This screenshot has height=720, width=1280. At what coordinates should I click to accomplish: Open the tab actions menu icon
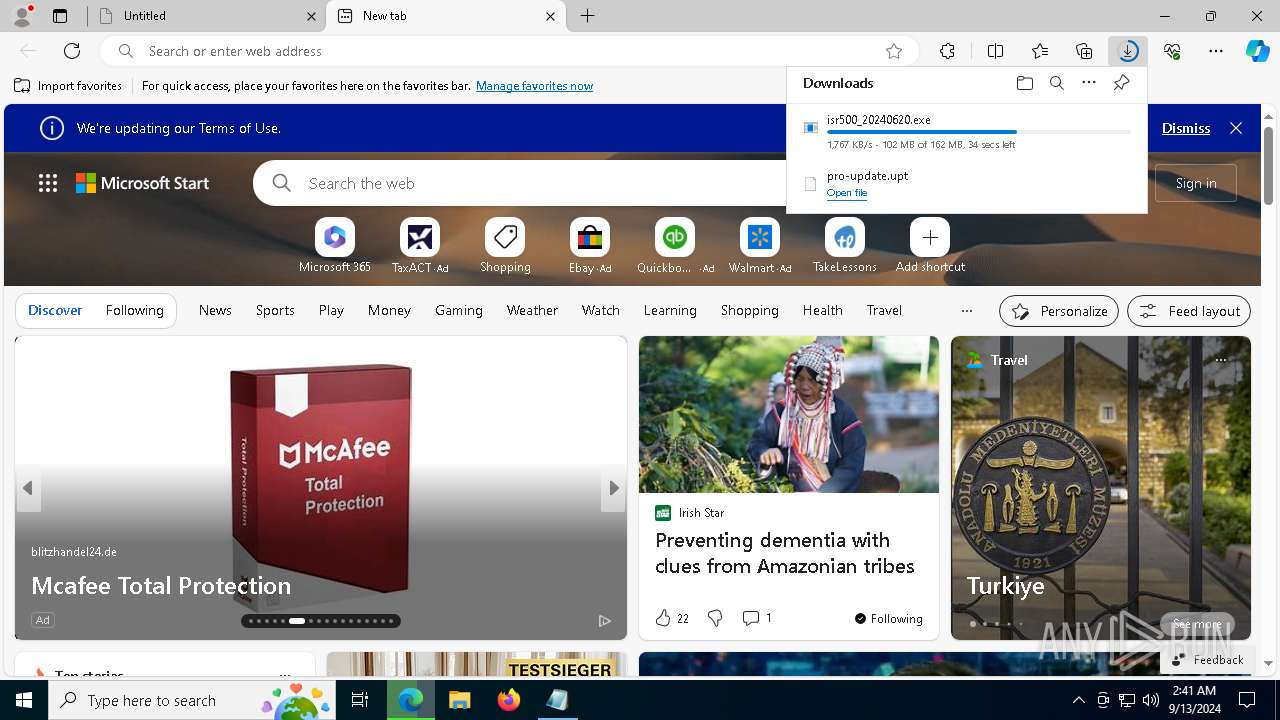(60, 16)
